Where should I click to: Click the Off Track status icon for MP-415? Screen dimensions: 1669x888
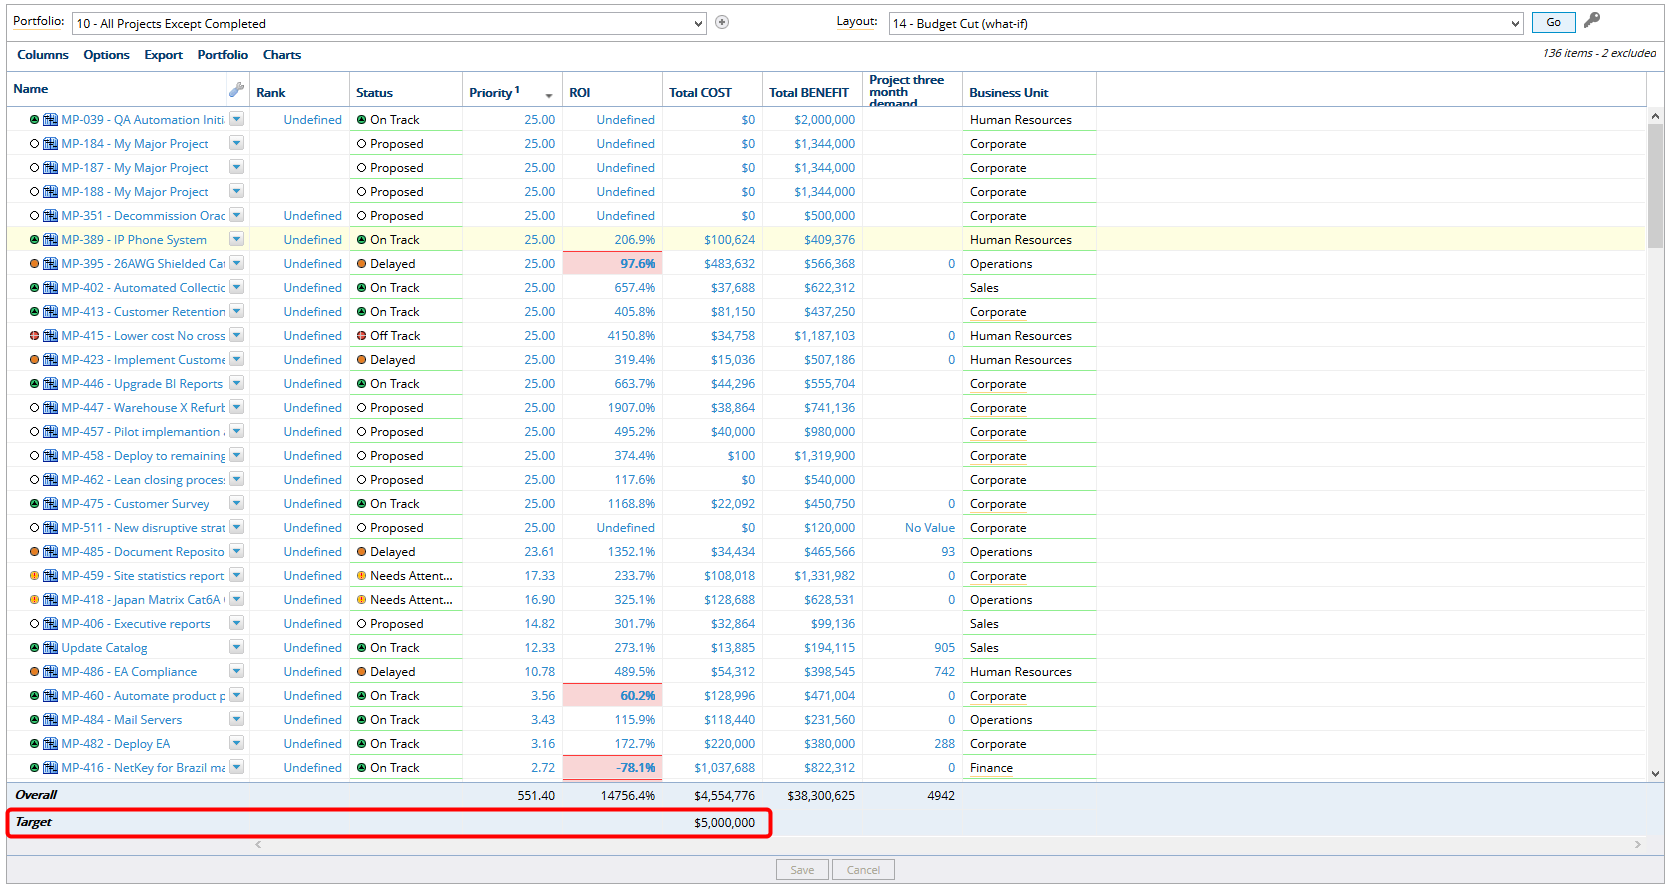pos(362,336)
